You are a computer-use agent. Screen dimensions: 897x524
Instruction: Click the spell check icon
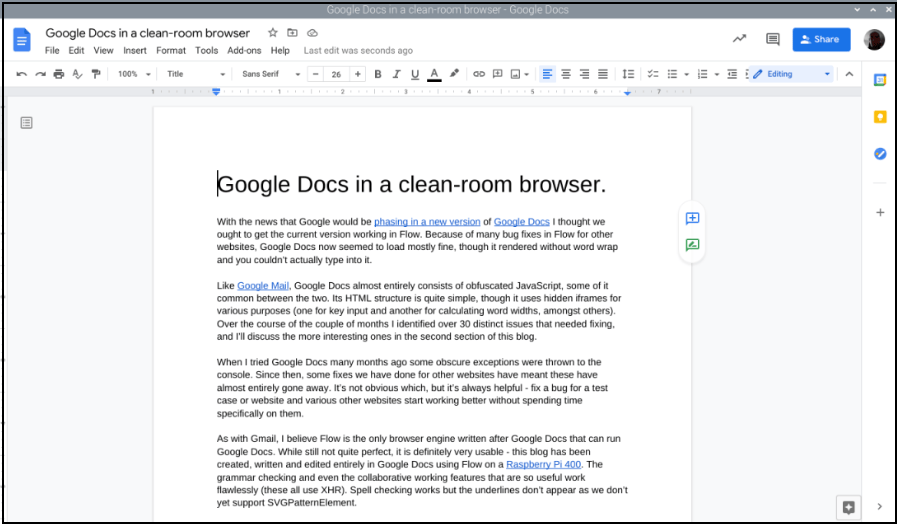pyautogui.click(x=77, y=74)
